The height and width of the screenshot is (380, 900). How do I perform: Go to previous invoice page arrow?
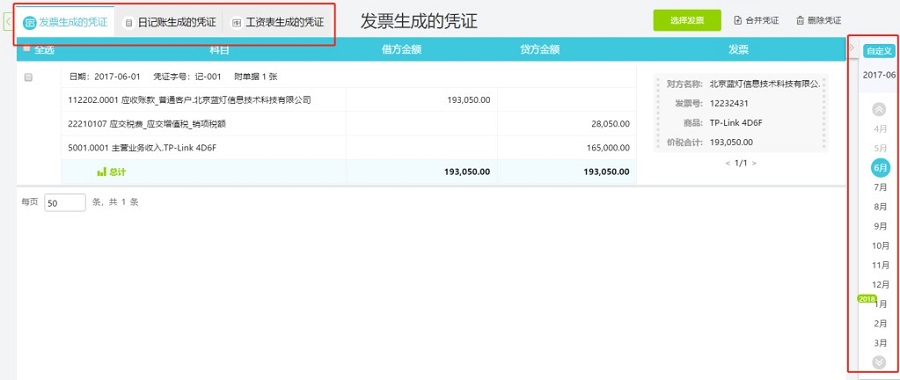click(728, 164)
